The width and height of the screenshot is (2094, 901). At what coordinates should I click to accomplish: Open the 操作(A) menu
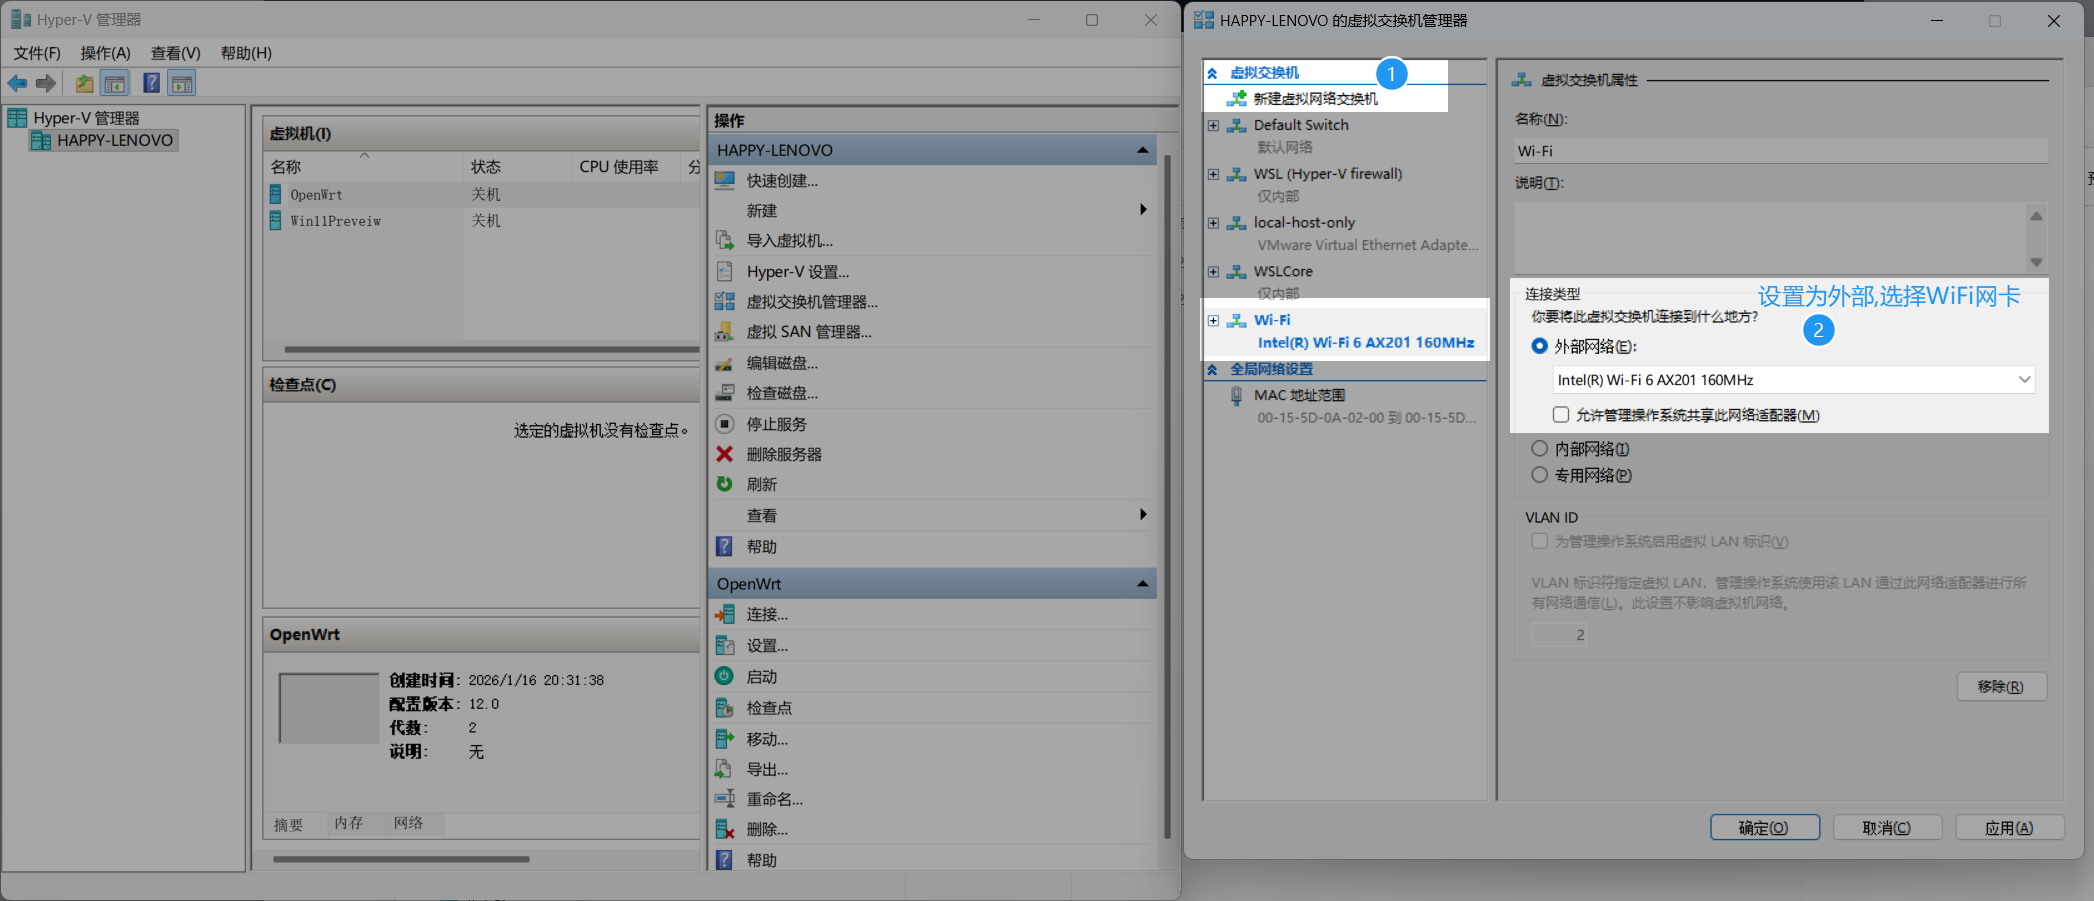click(105, 53)
